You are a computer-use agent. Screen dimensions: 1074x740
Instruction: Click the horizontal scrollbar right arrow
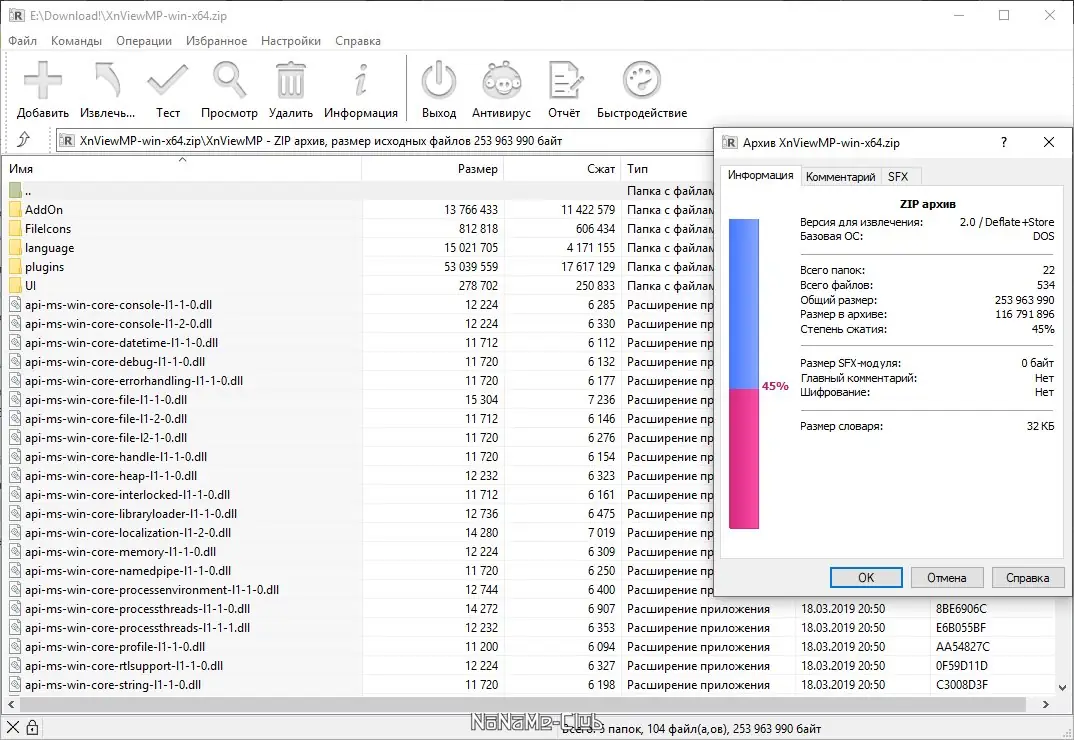click(1045, 704)
